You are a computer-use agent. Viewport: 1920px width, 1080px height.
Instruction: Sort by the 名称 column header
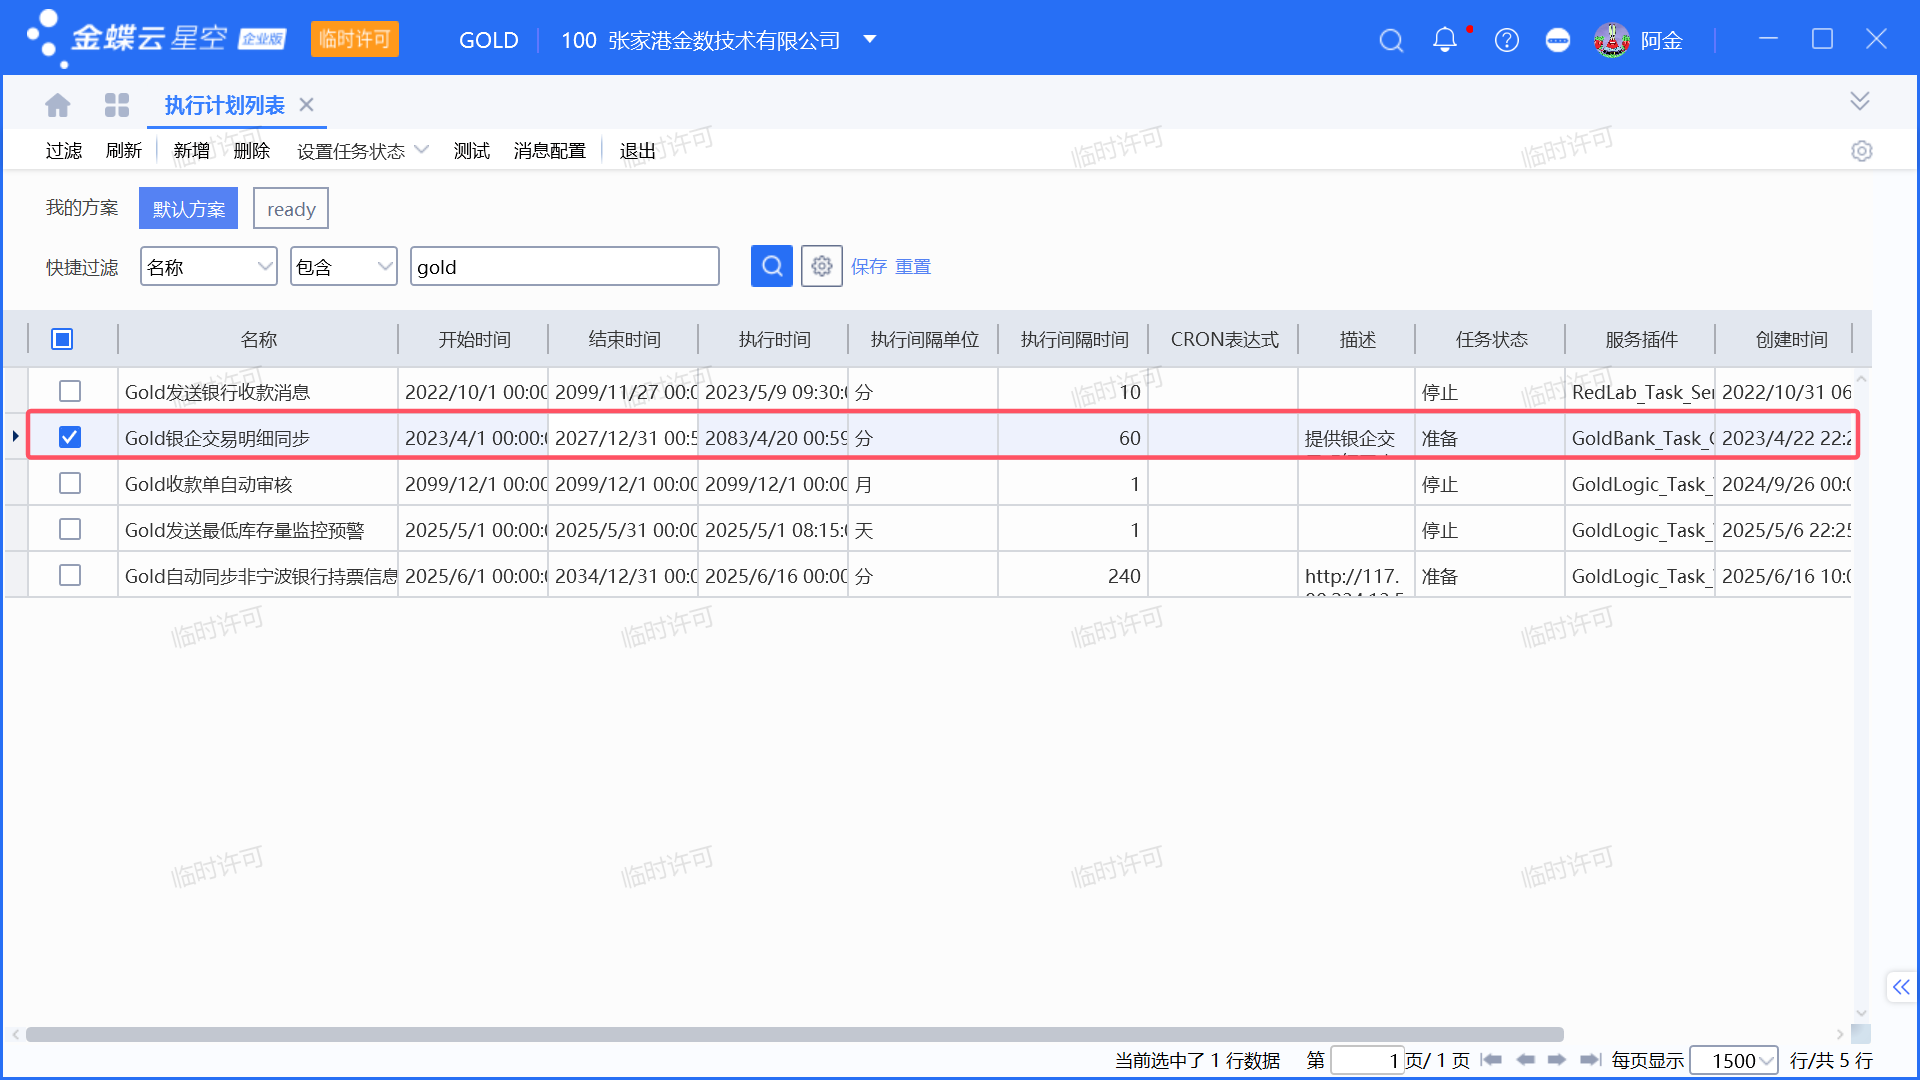coord(258,339)
